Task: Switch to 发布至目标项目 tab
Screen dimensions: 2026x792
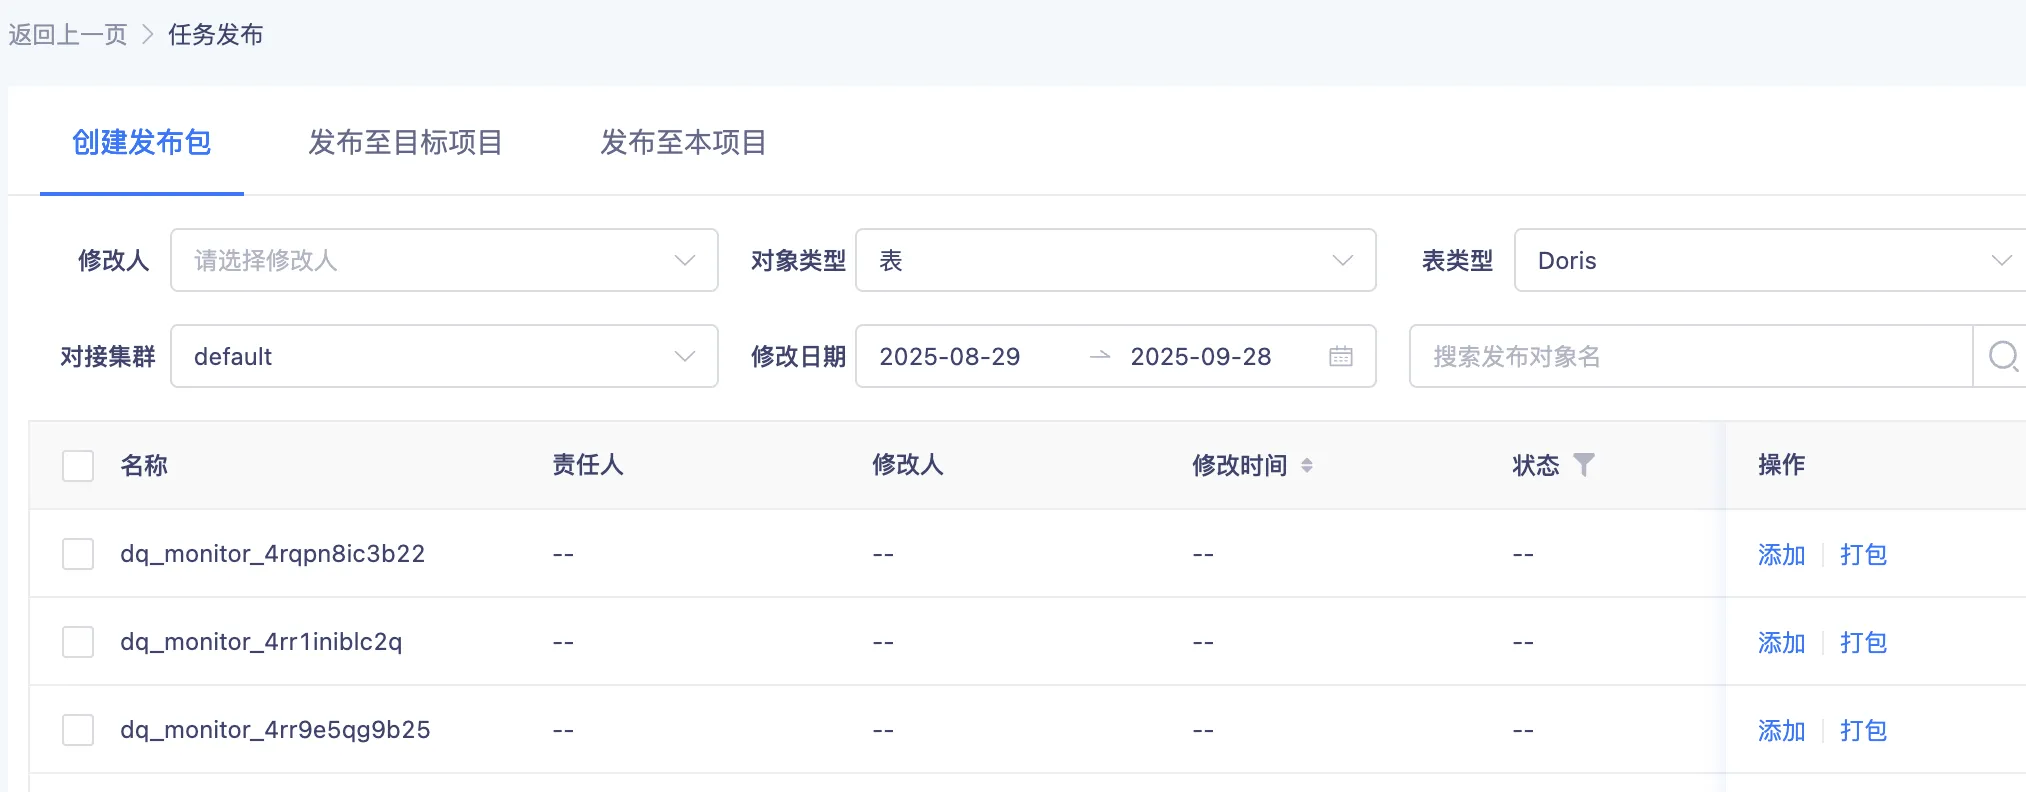Action: coord(405,142)
